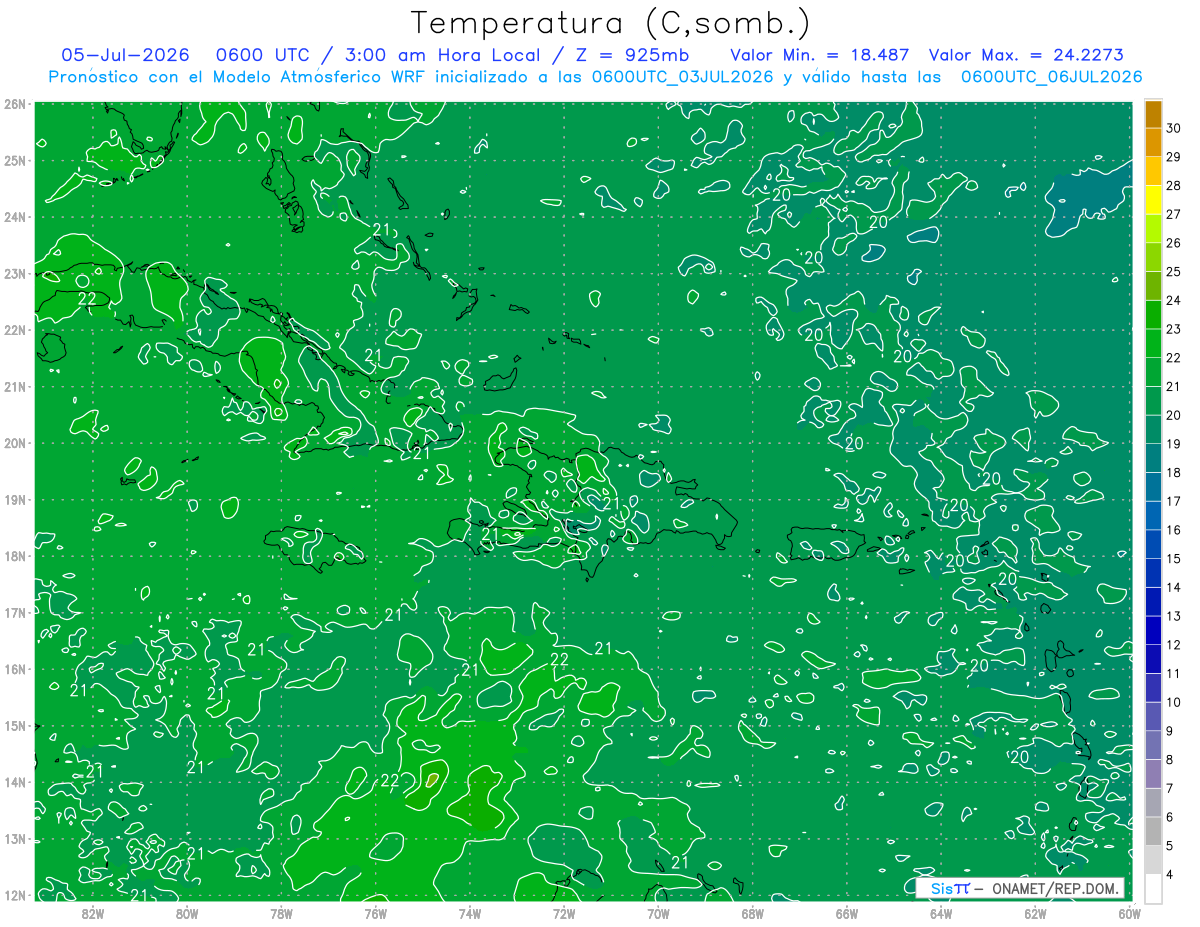The width and height of the screenshot is (1200, 927).
Task: Click the SisTT ONAMET/REP.DOM. logo box
Action: (x=1019, y=888)
